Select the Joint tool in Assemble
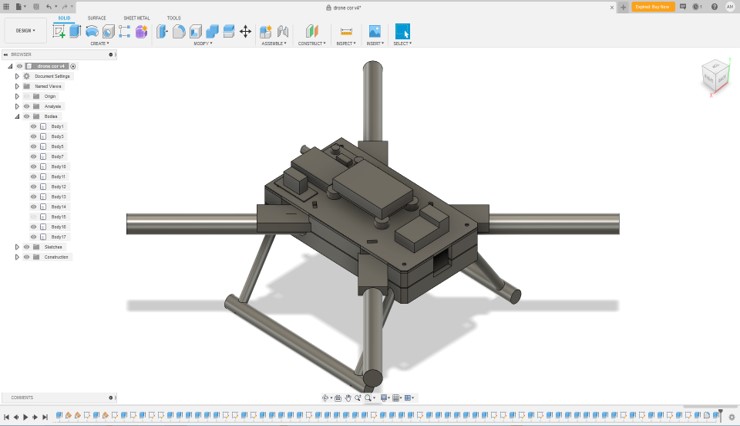 [283, 32]
